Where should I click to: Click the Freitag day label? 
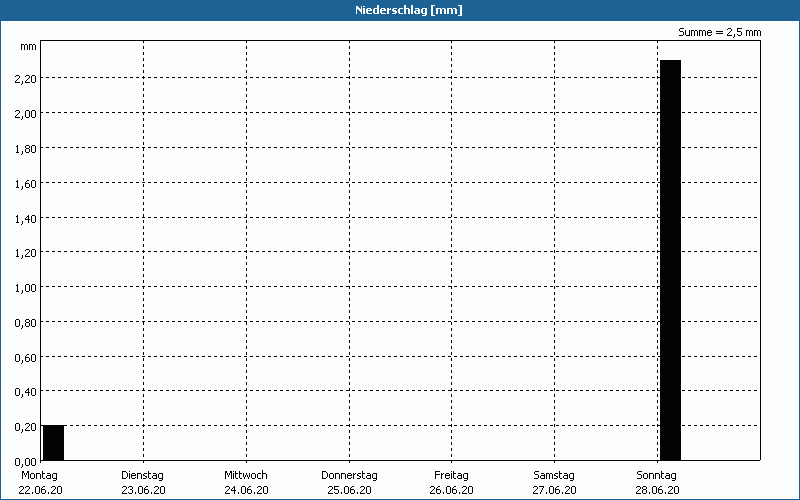point(451,475)
